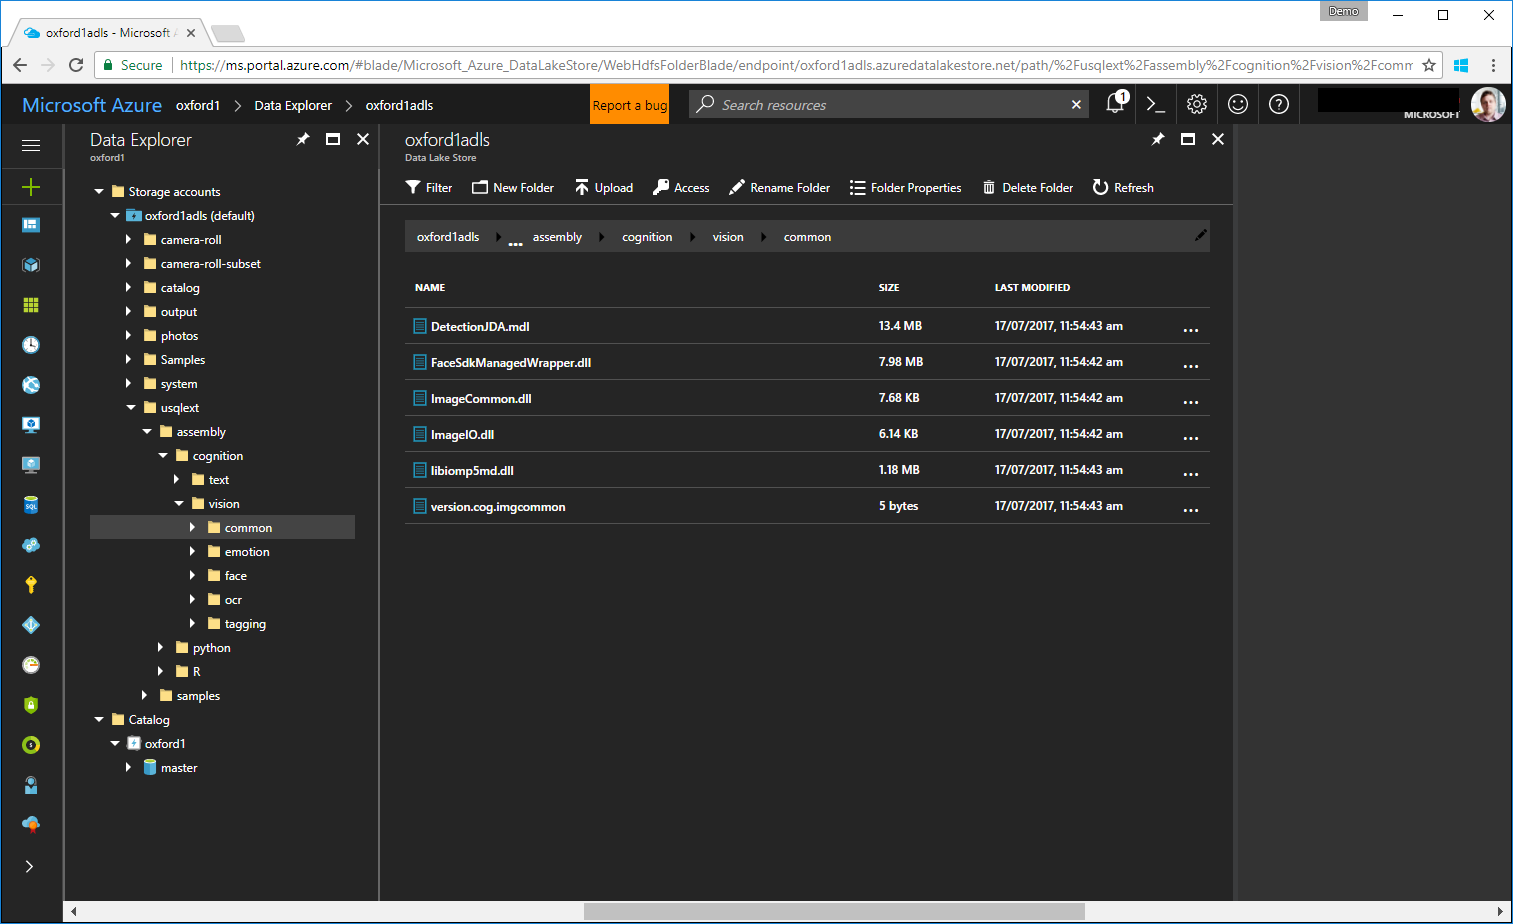
Task: Click Upload in the toolbar
Action: (604, 187)
